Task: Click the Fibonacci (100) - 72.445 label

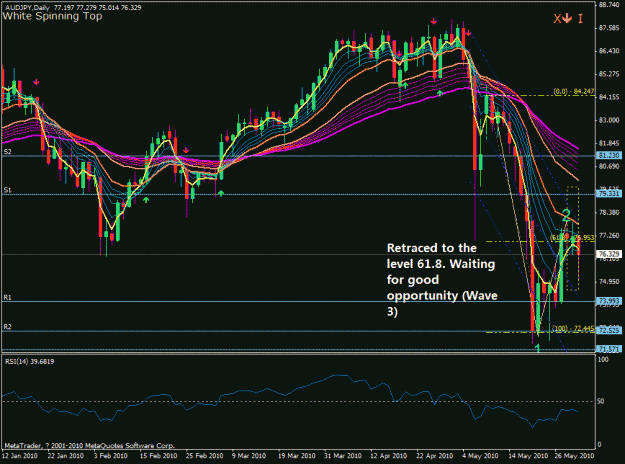Action: point(573,328)
